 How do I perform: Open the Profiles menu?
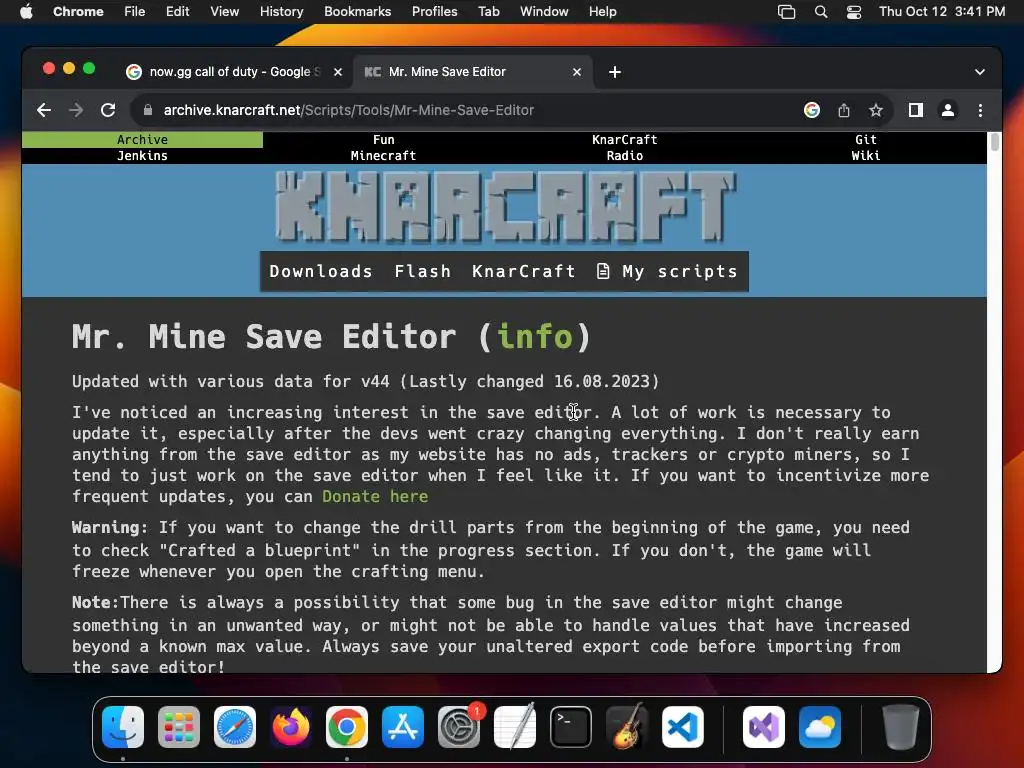click(x=434, y=12)
